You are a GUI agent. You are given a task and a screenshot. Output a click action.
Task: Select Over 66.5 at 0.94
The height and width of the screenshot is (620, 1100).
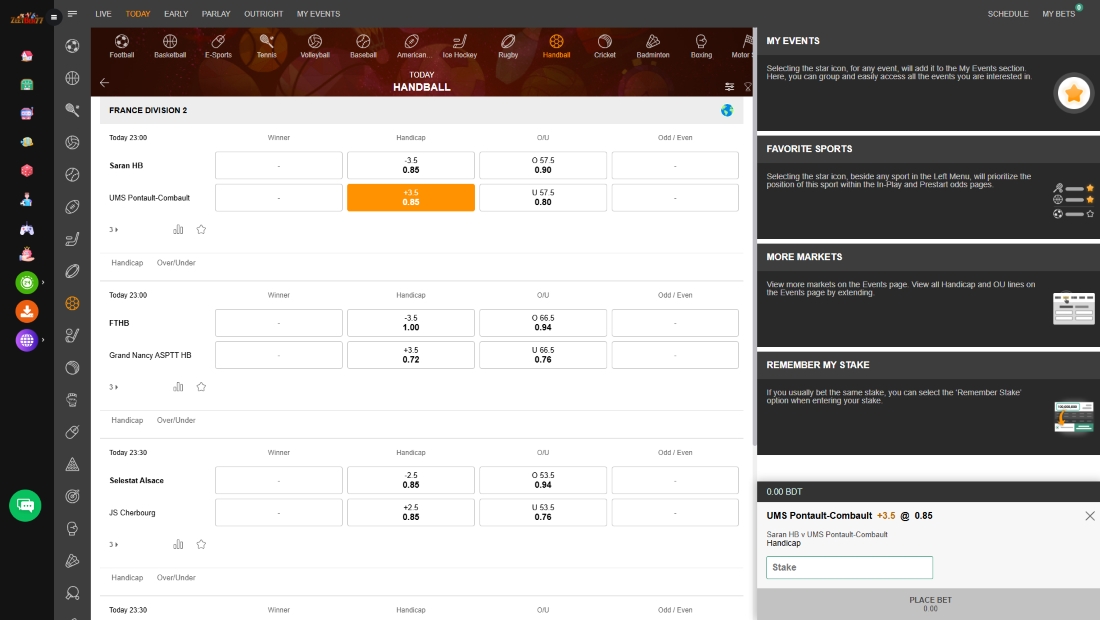point(543,323)
